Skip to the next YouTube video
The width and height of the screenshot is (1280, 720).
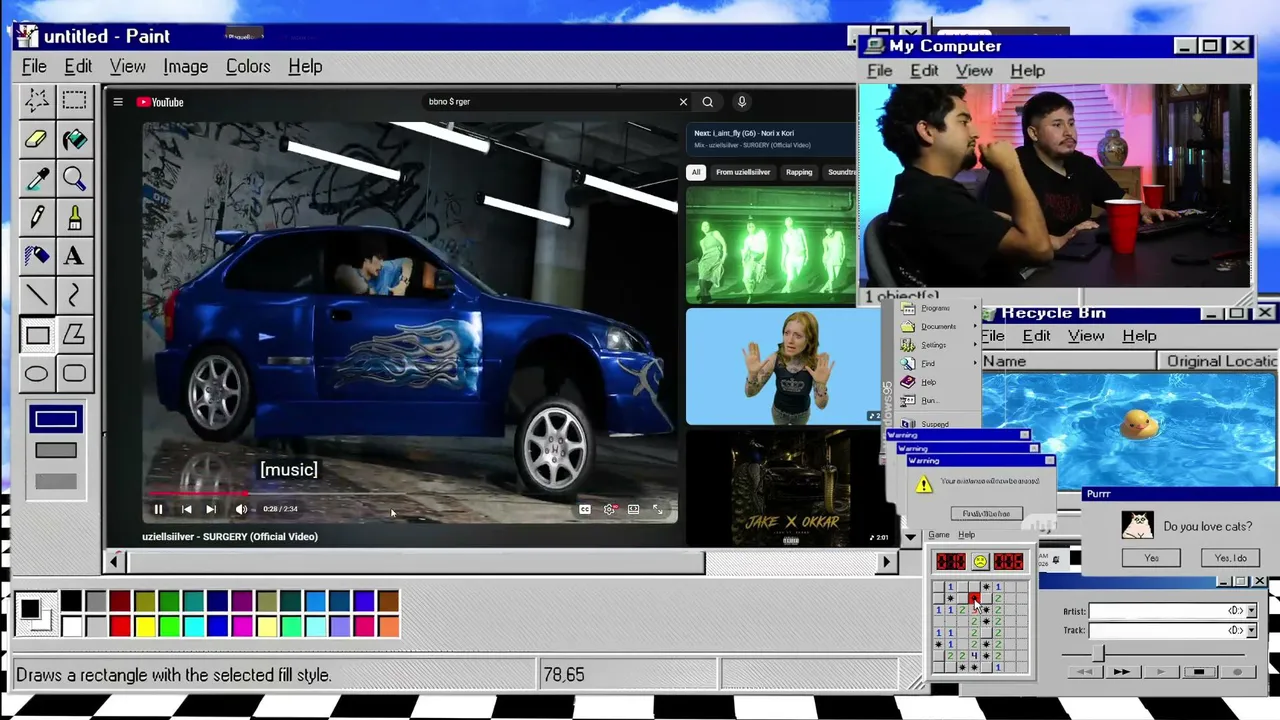point(211,509)
